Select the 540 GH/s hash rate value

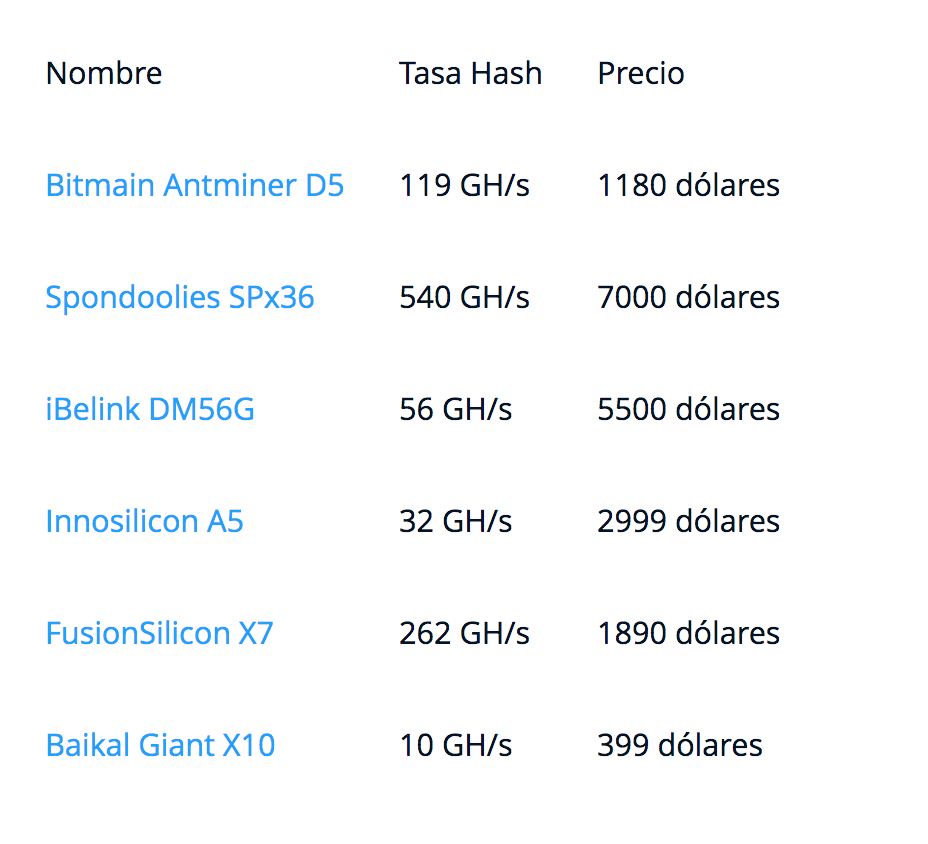[x=464, y=297]
